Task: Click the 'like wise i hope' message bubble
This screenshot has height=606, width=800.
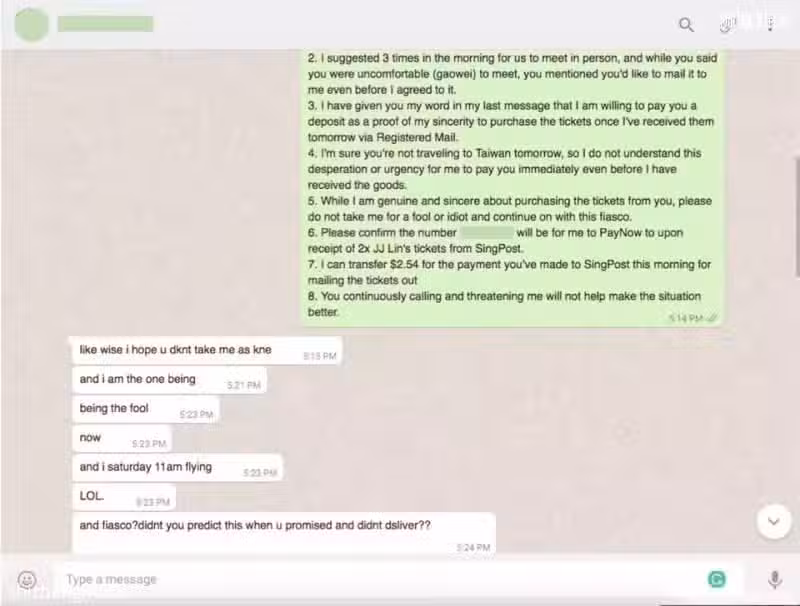Action: [207, 350]
